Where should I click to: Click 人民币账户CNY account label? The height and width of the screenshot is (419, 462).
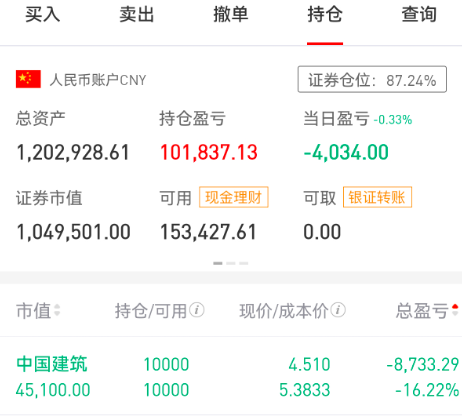point(98,80)
